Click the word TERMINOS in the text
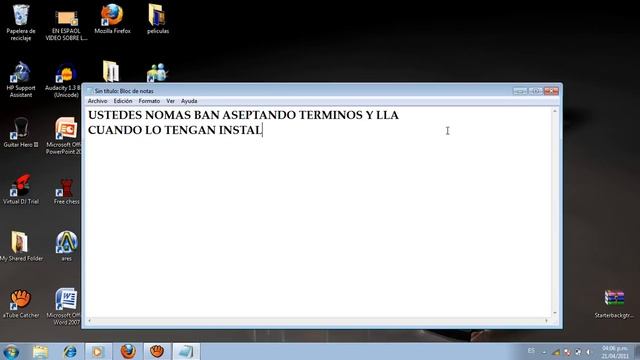 pos(331,115)
